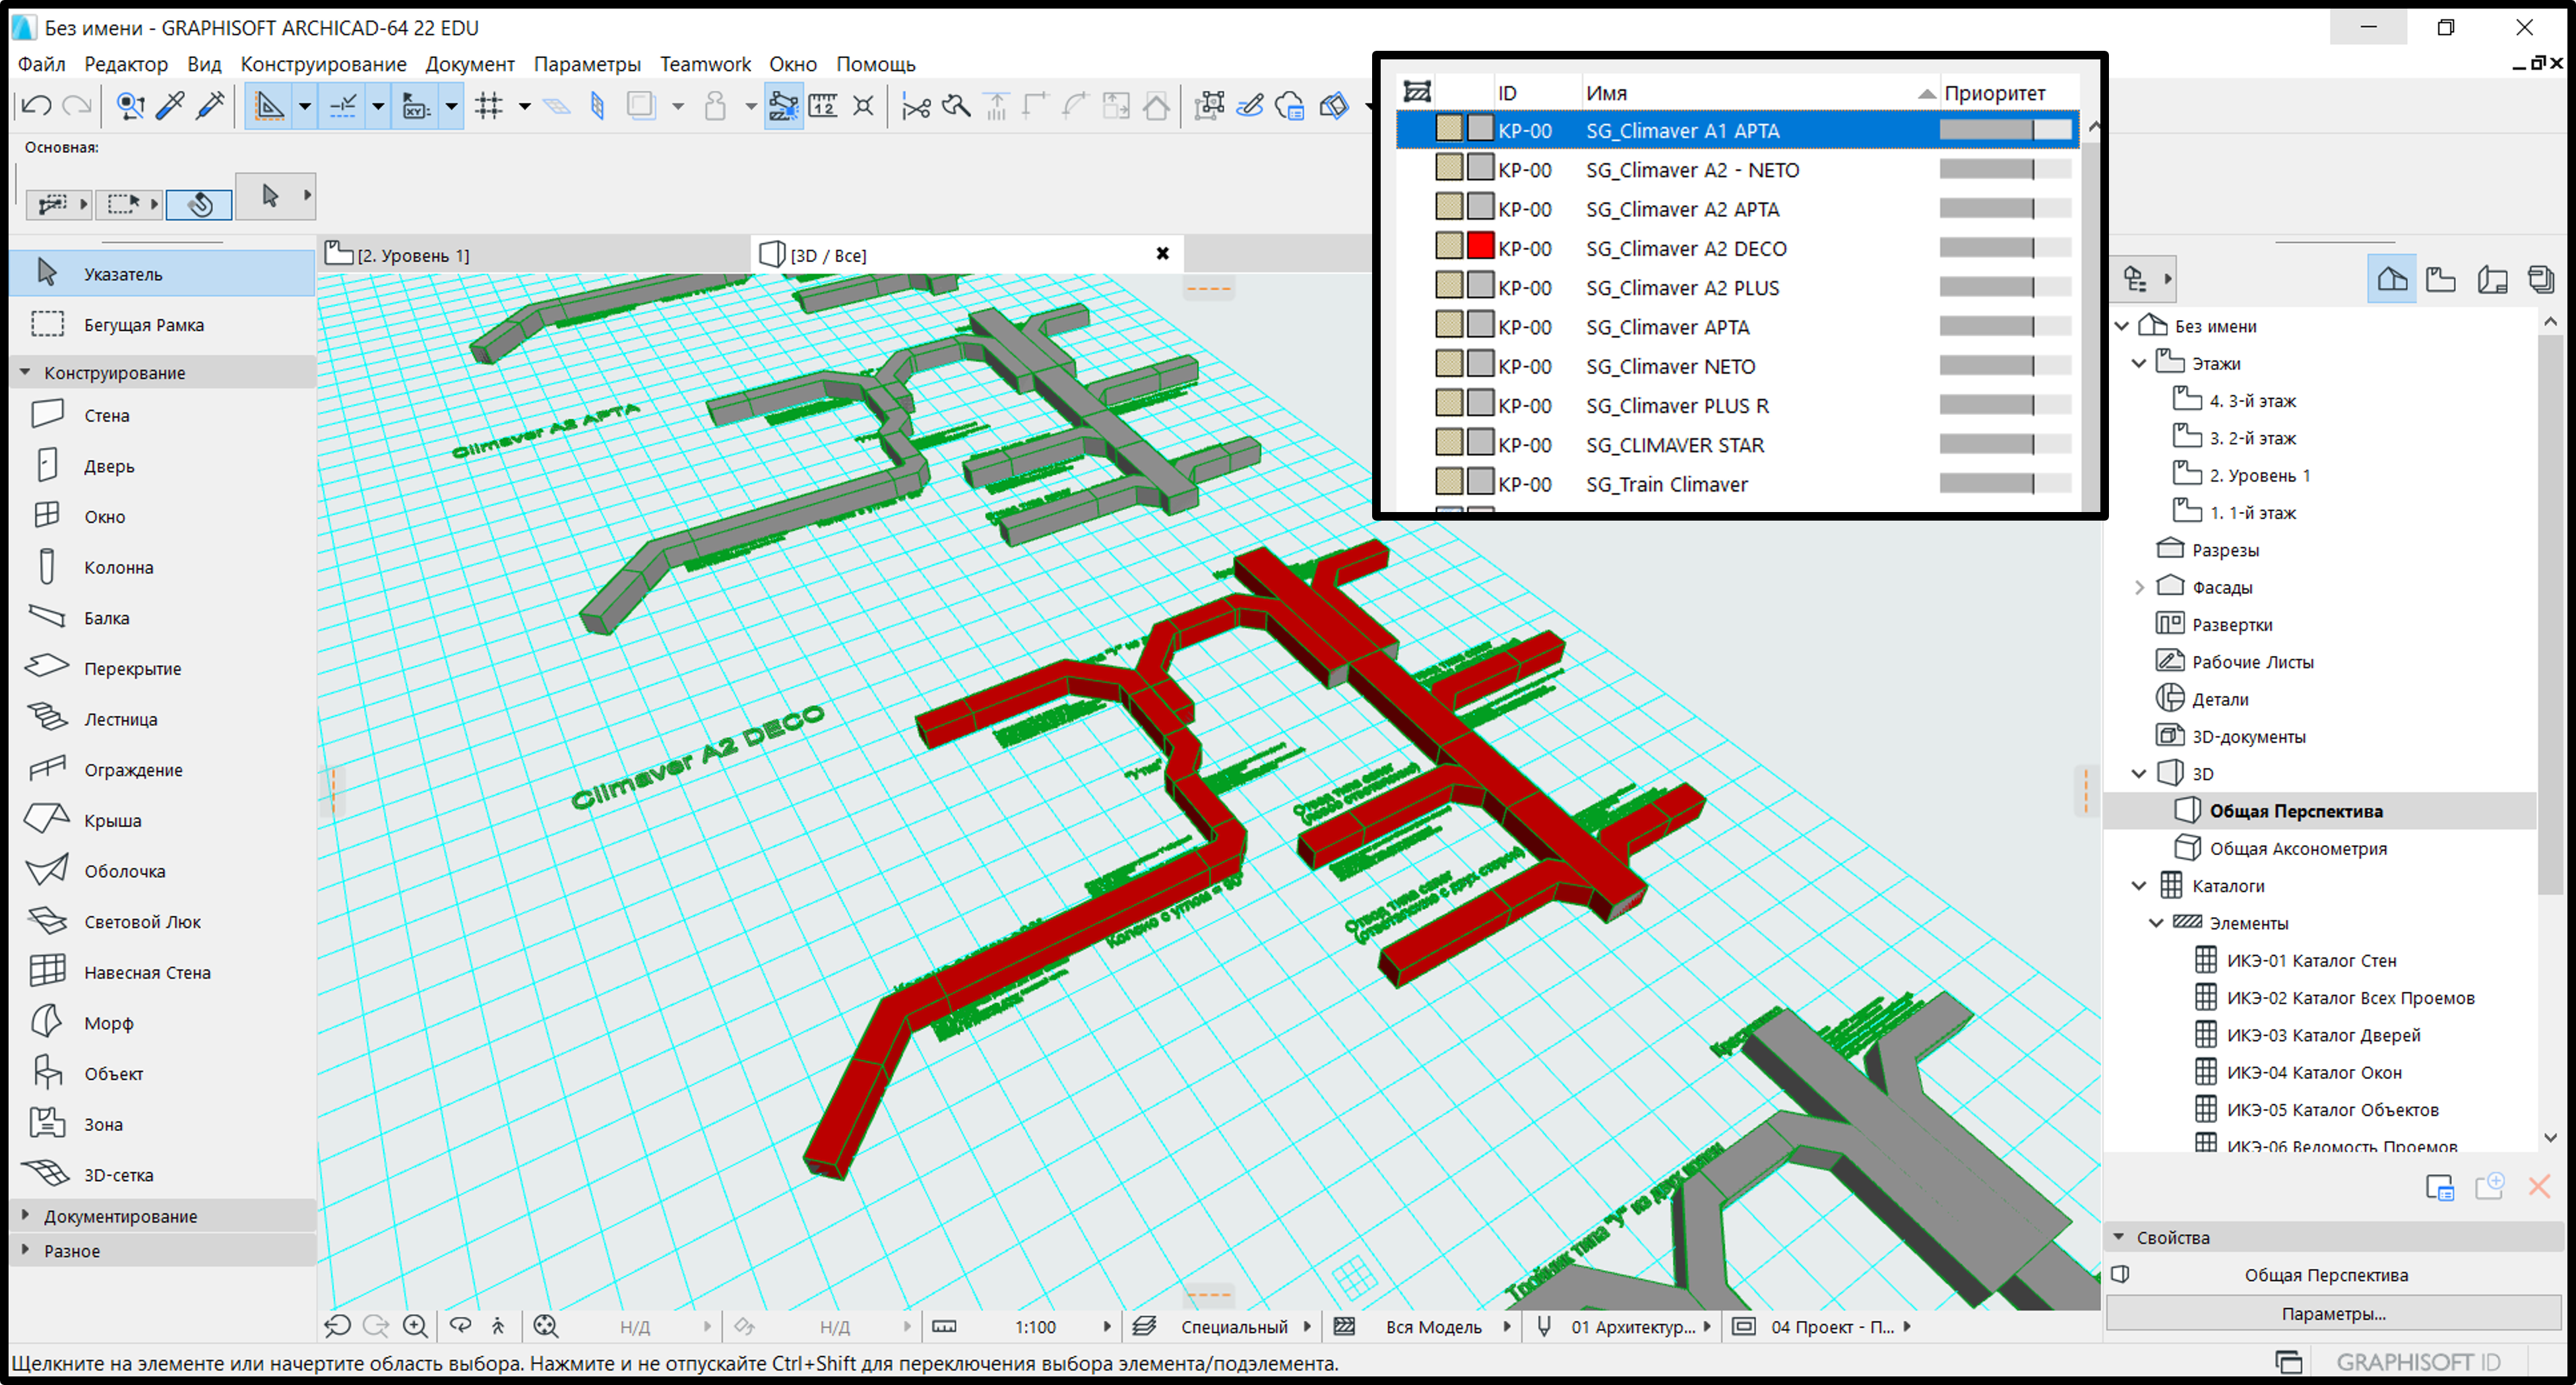2576x1385 pixels.
Task: Select the Зона zone tool
Action: 162,1124
